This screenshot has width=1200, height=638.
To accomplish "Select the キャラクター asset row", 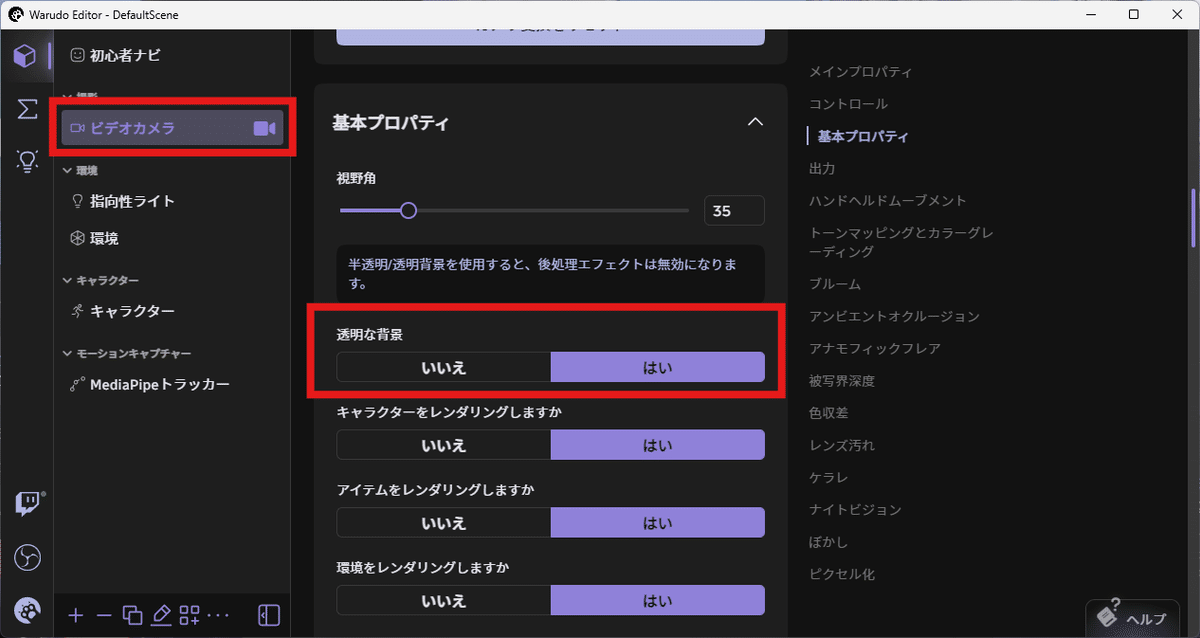I will click(x=172, y=311).
